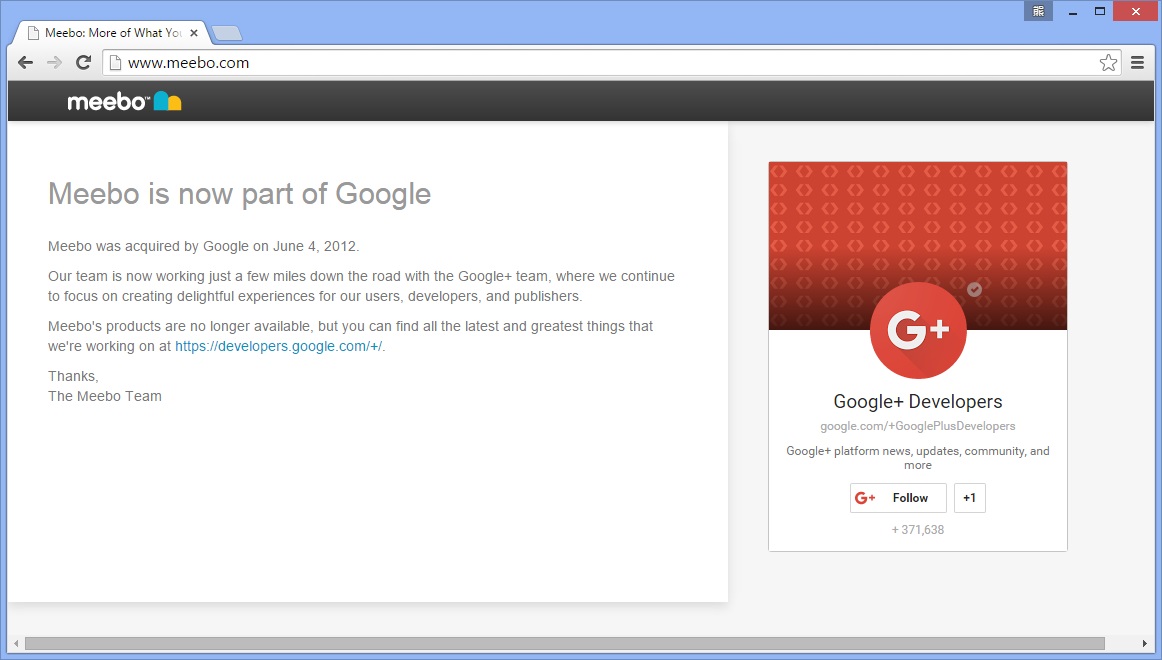Close the Chrome window
This screenshot has width=1162, height=660.
1135,11
